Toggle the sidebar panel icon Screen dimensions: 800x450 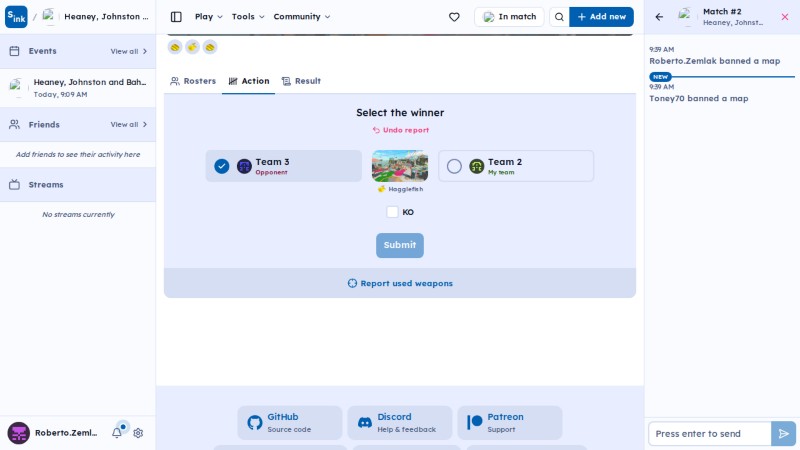point(176,17)
